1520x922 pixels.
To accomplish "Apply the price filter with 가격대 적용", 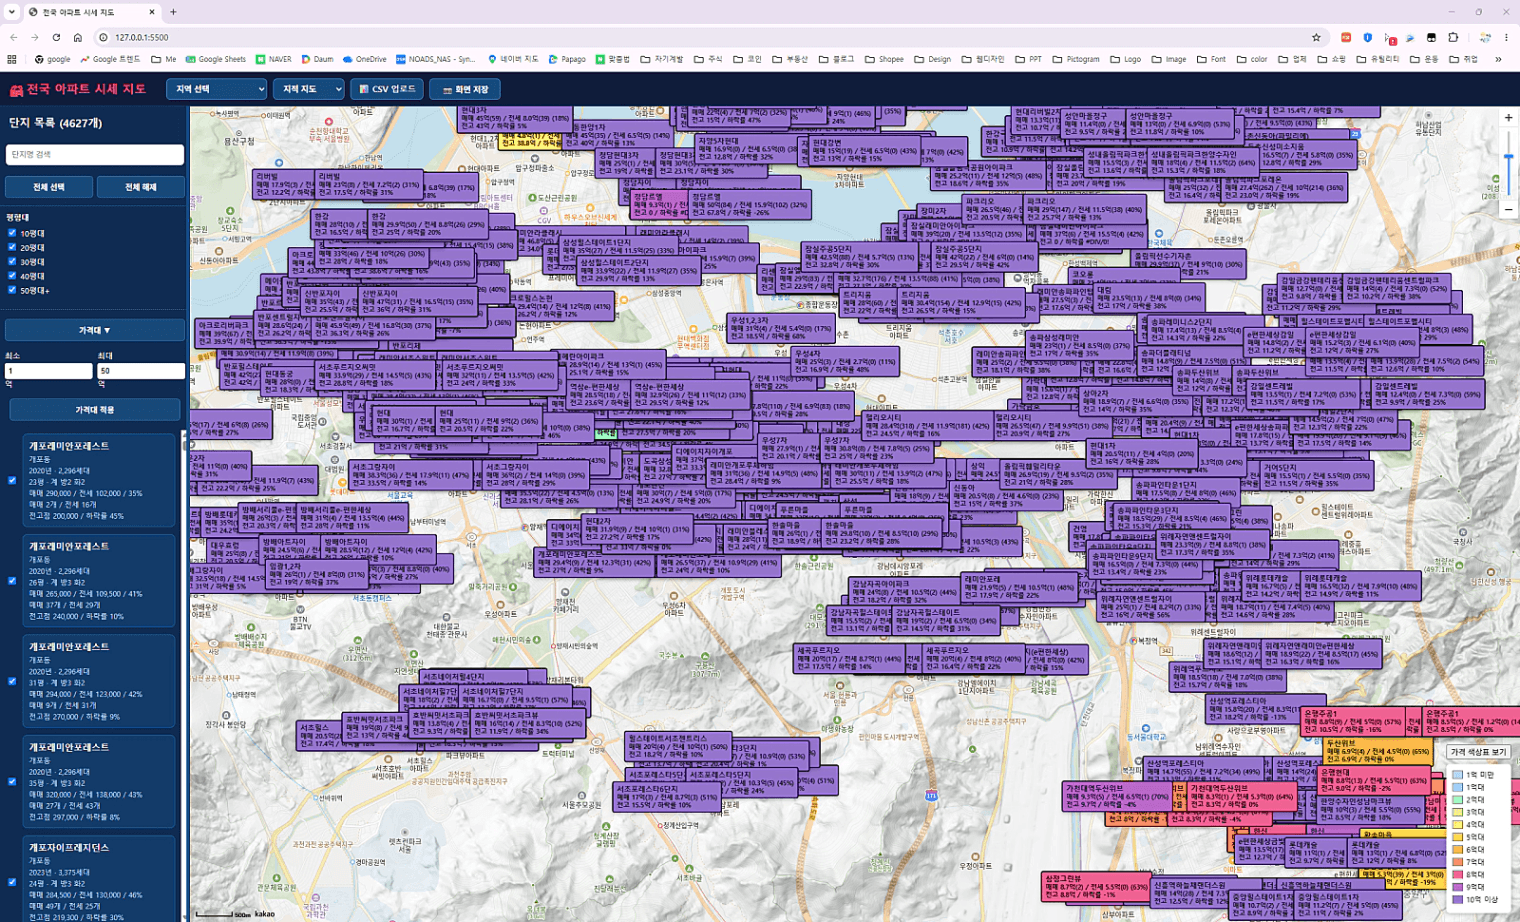I will coord(95,410).
